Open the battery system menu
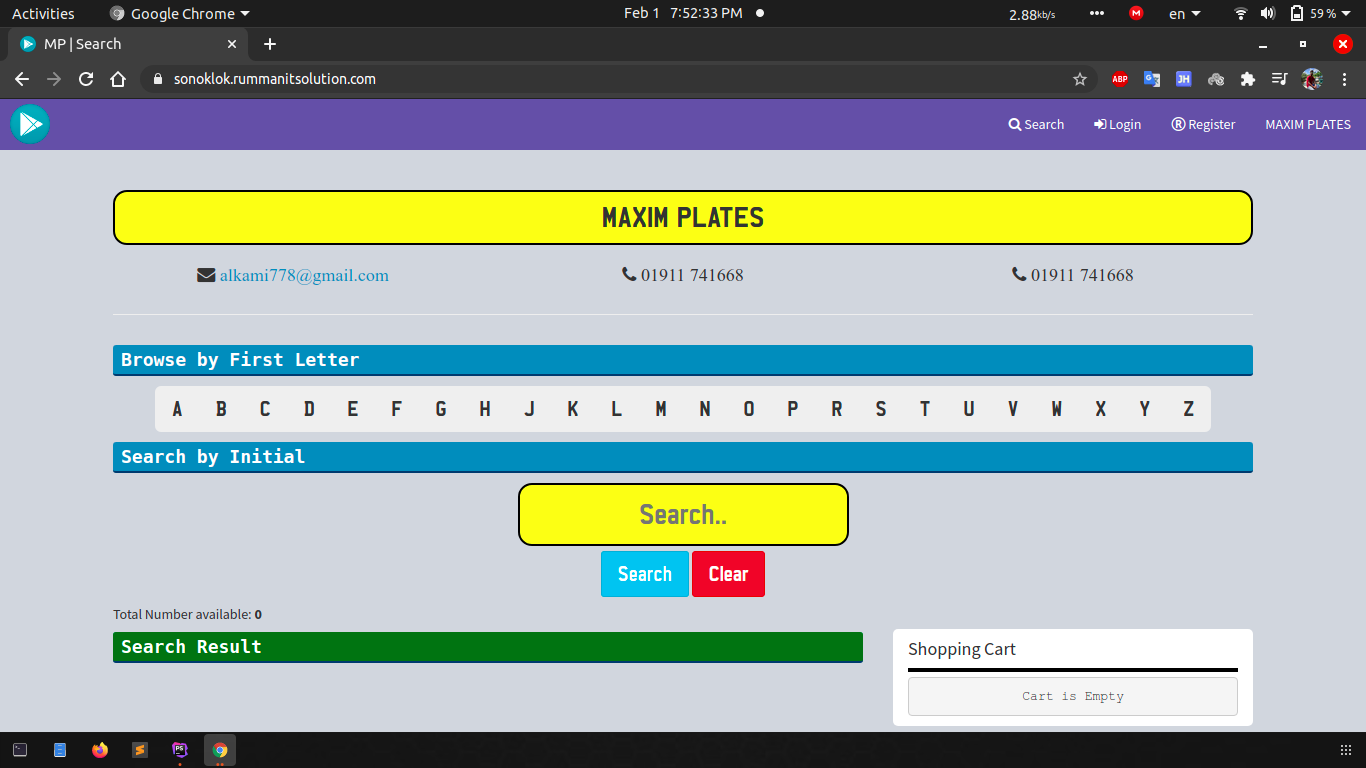This screenshot has height=768, width=1366. [1313, 14]
